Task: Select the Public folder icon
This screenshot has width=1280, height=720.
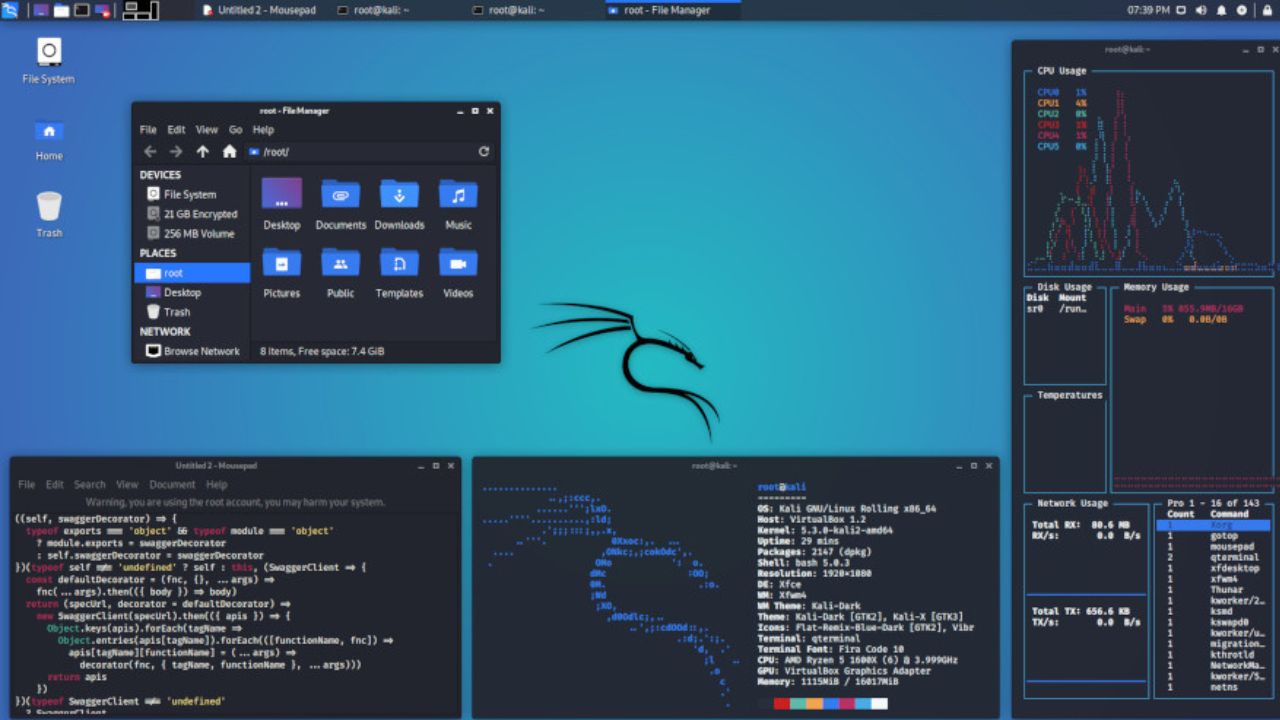Action: tap(341, 272)
